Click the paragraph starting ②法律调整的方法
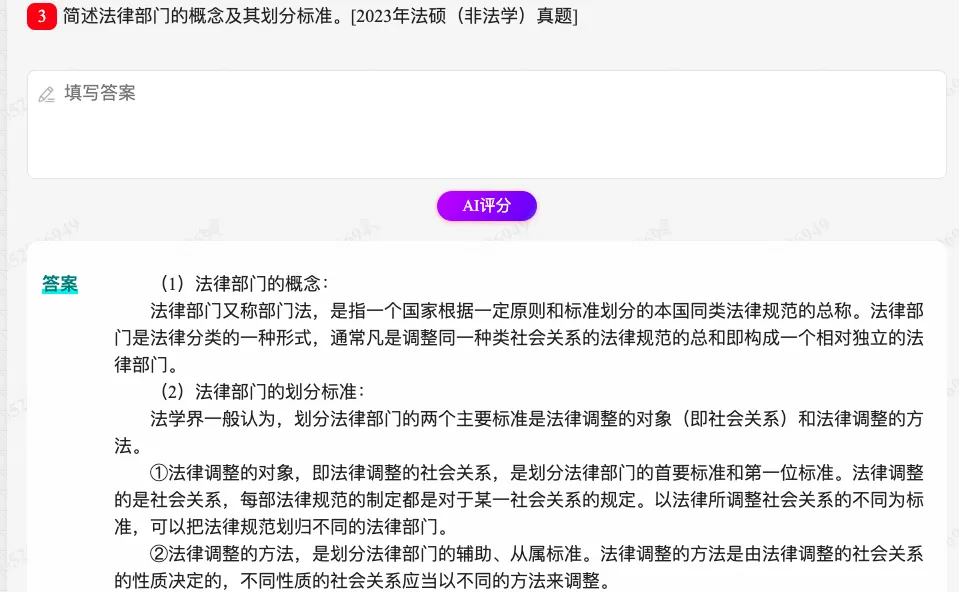The image size is (959, 592). (x=519, y=567)
